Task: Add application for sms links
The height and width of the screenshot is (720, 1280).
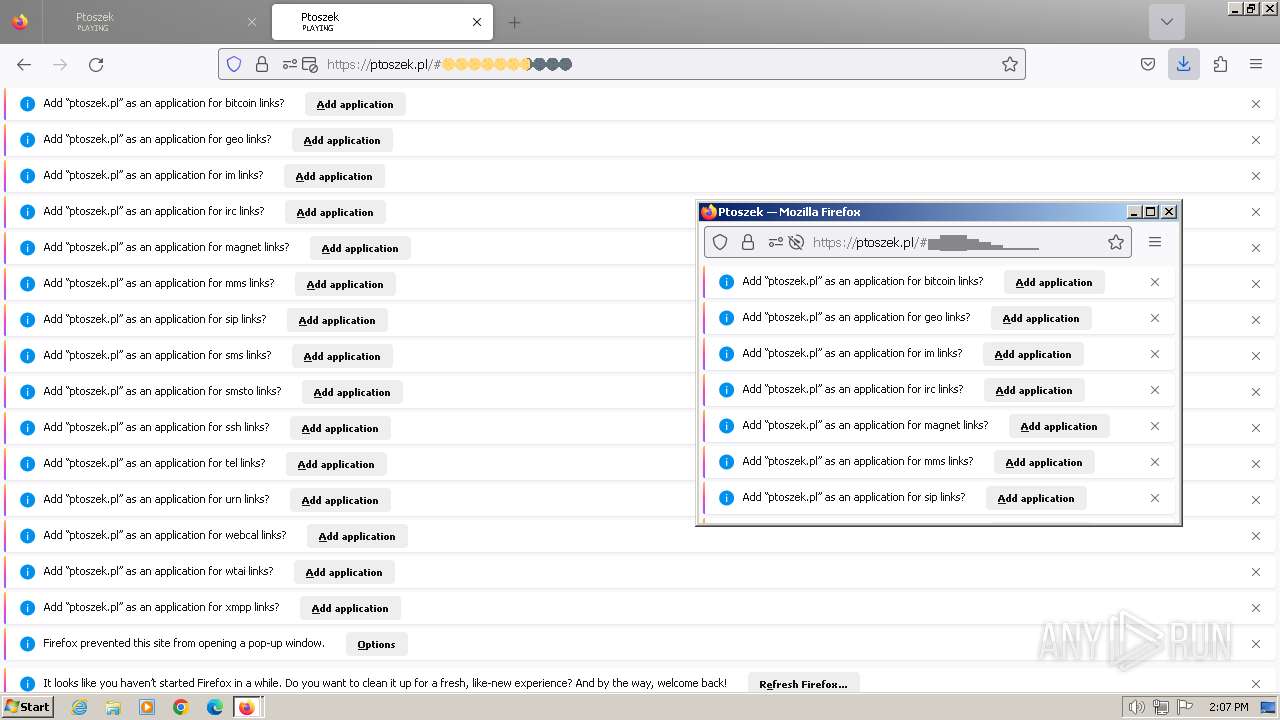Action: click(342, 356)
